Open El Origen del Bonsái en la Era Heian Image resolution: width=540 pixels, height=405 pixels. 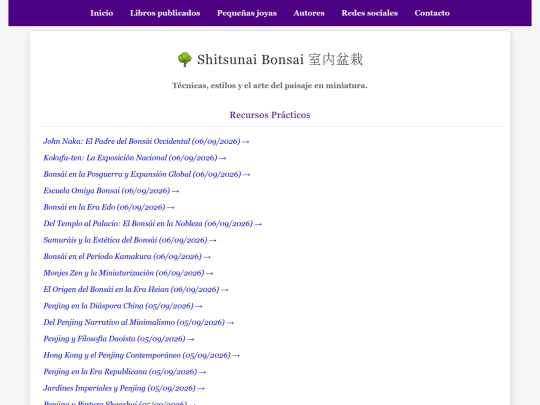pyautogui.click(x=136, y=289)
